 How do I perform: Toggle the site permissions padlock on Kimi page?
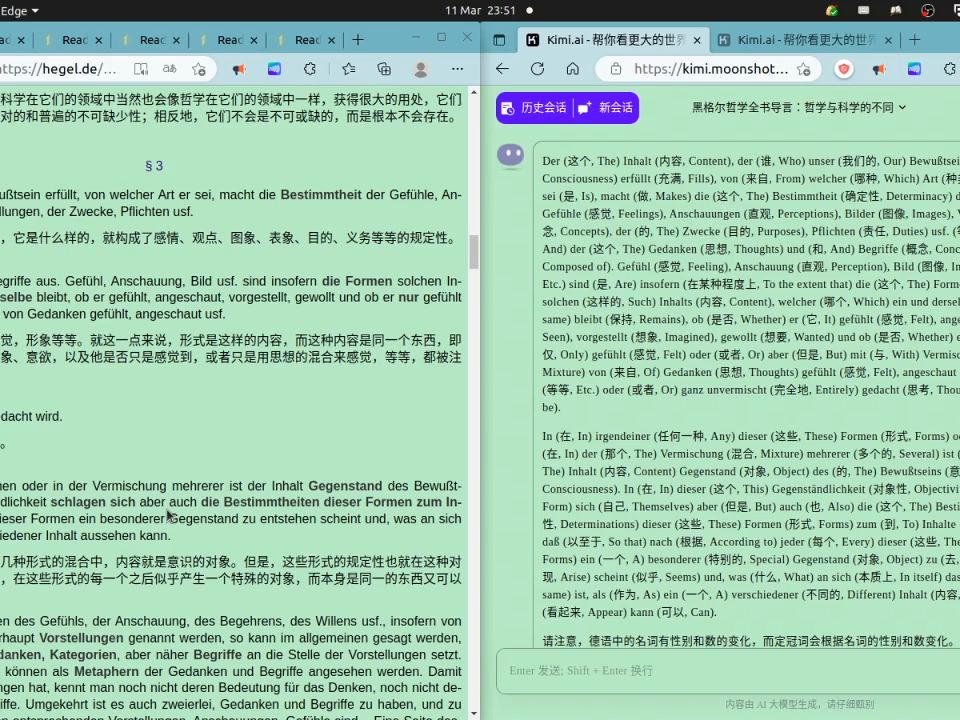(616, 70)
